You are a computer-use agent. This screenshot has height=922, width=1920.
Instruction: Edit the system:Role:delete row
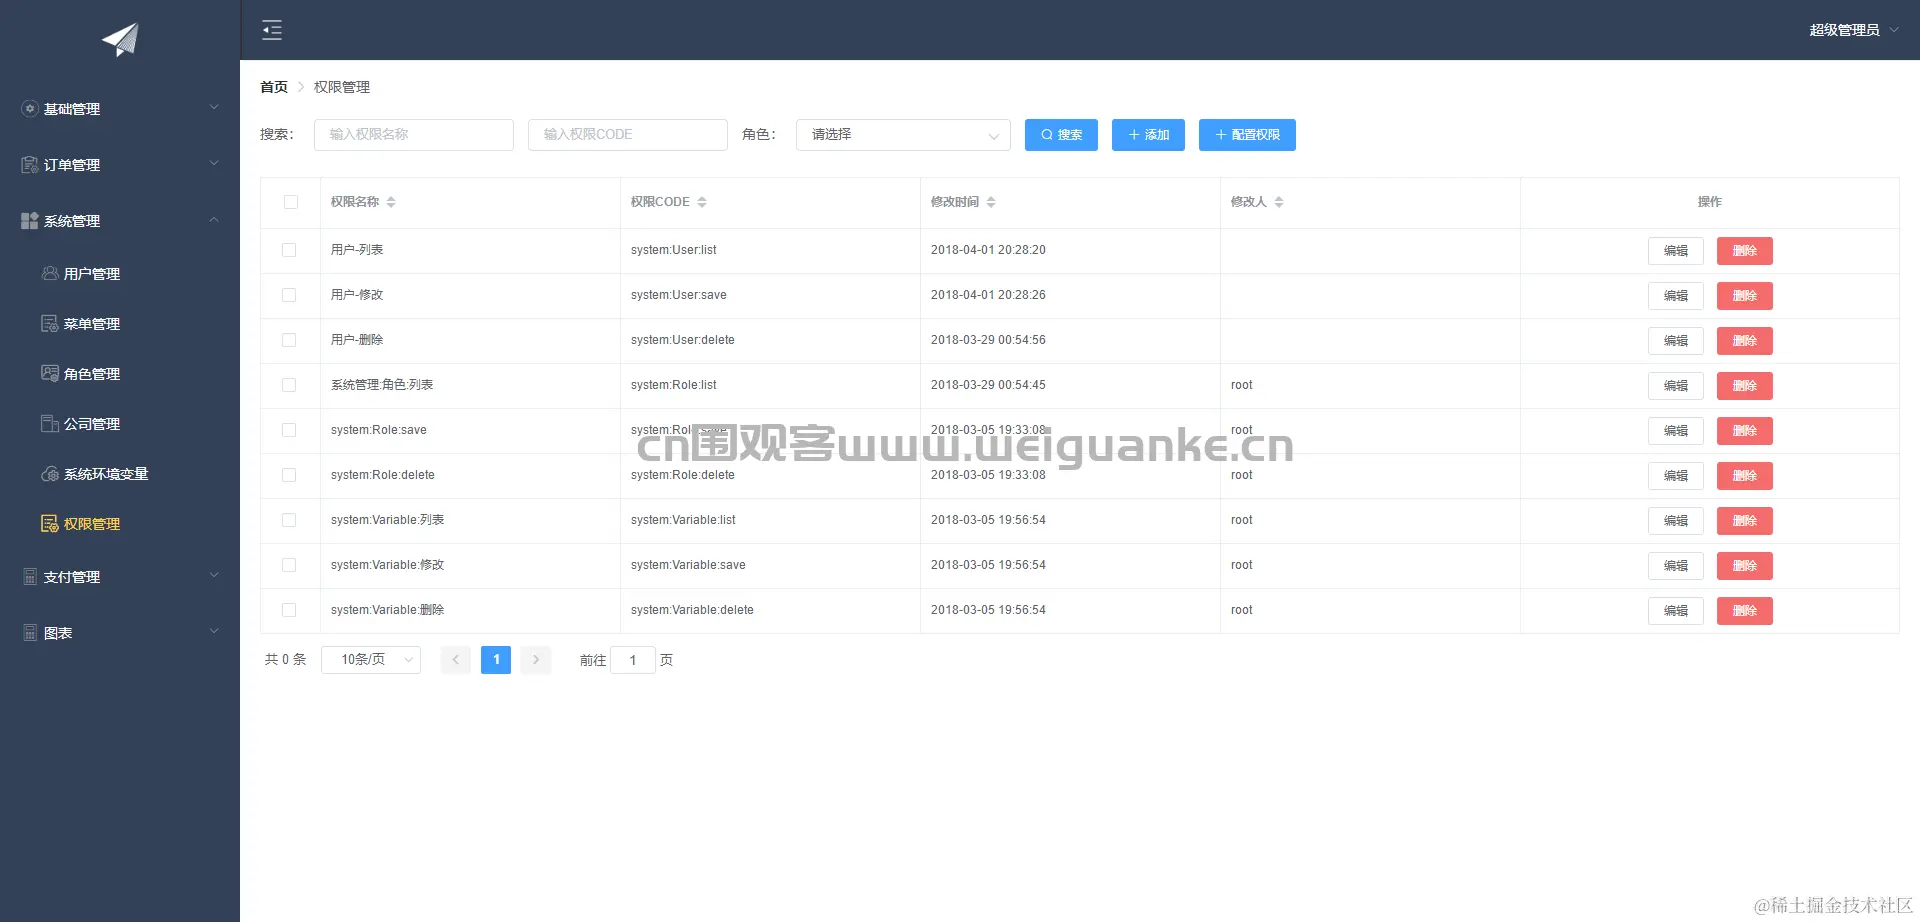tap(1675, 476)
